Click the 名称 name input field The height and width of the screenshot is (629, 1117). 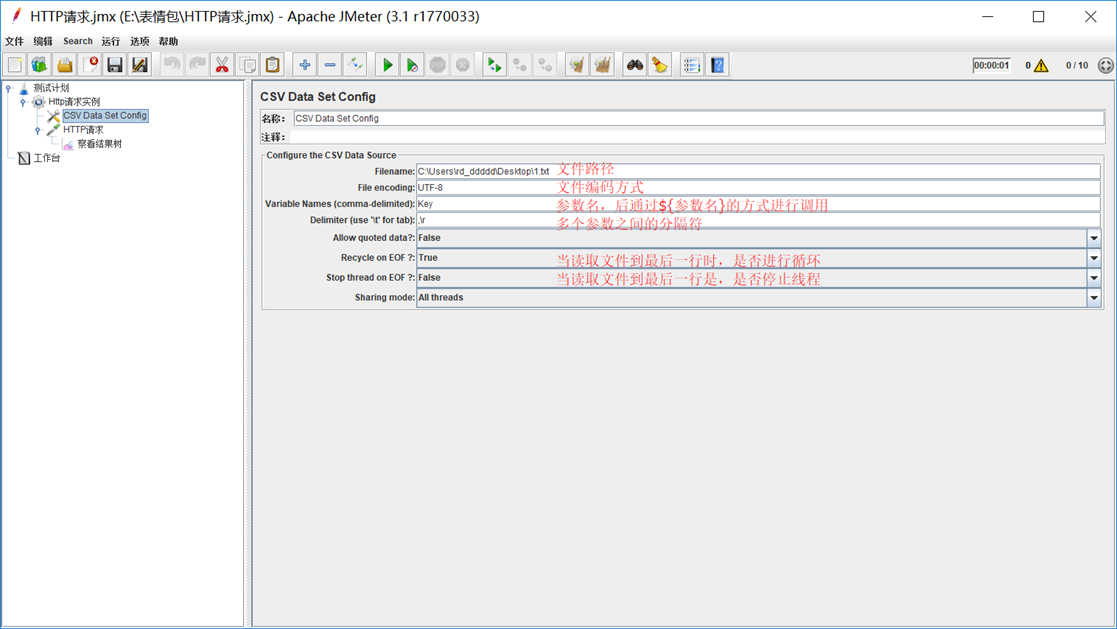coord(699,118)
